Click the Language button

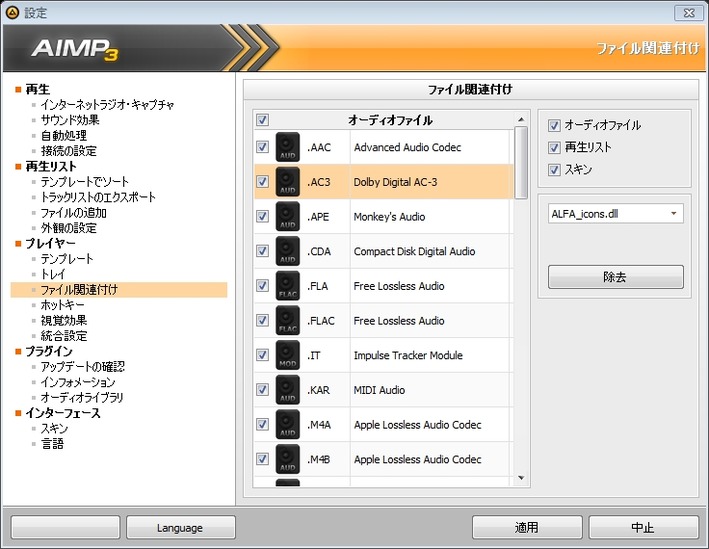(x=181, y=527)
